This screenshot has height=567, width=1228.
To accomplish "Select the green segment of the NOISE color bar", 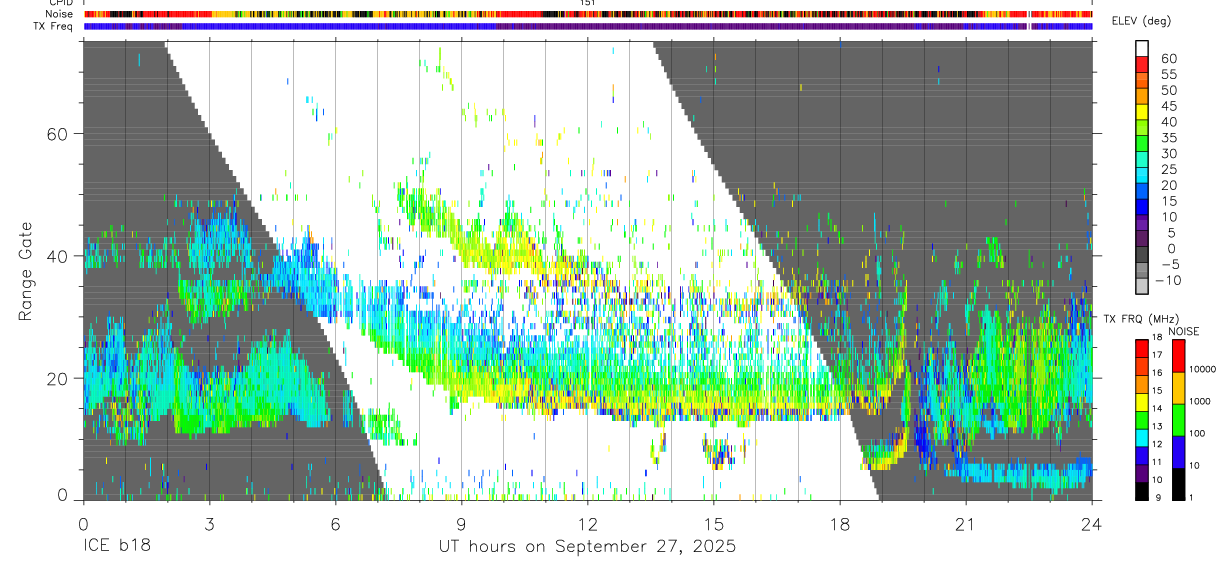I will click(1178, 420).
